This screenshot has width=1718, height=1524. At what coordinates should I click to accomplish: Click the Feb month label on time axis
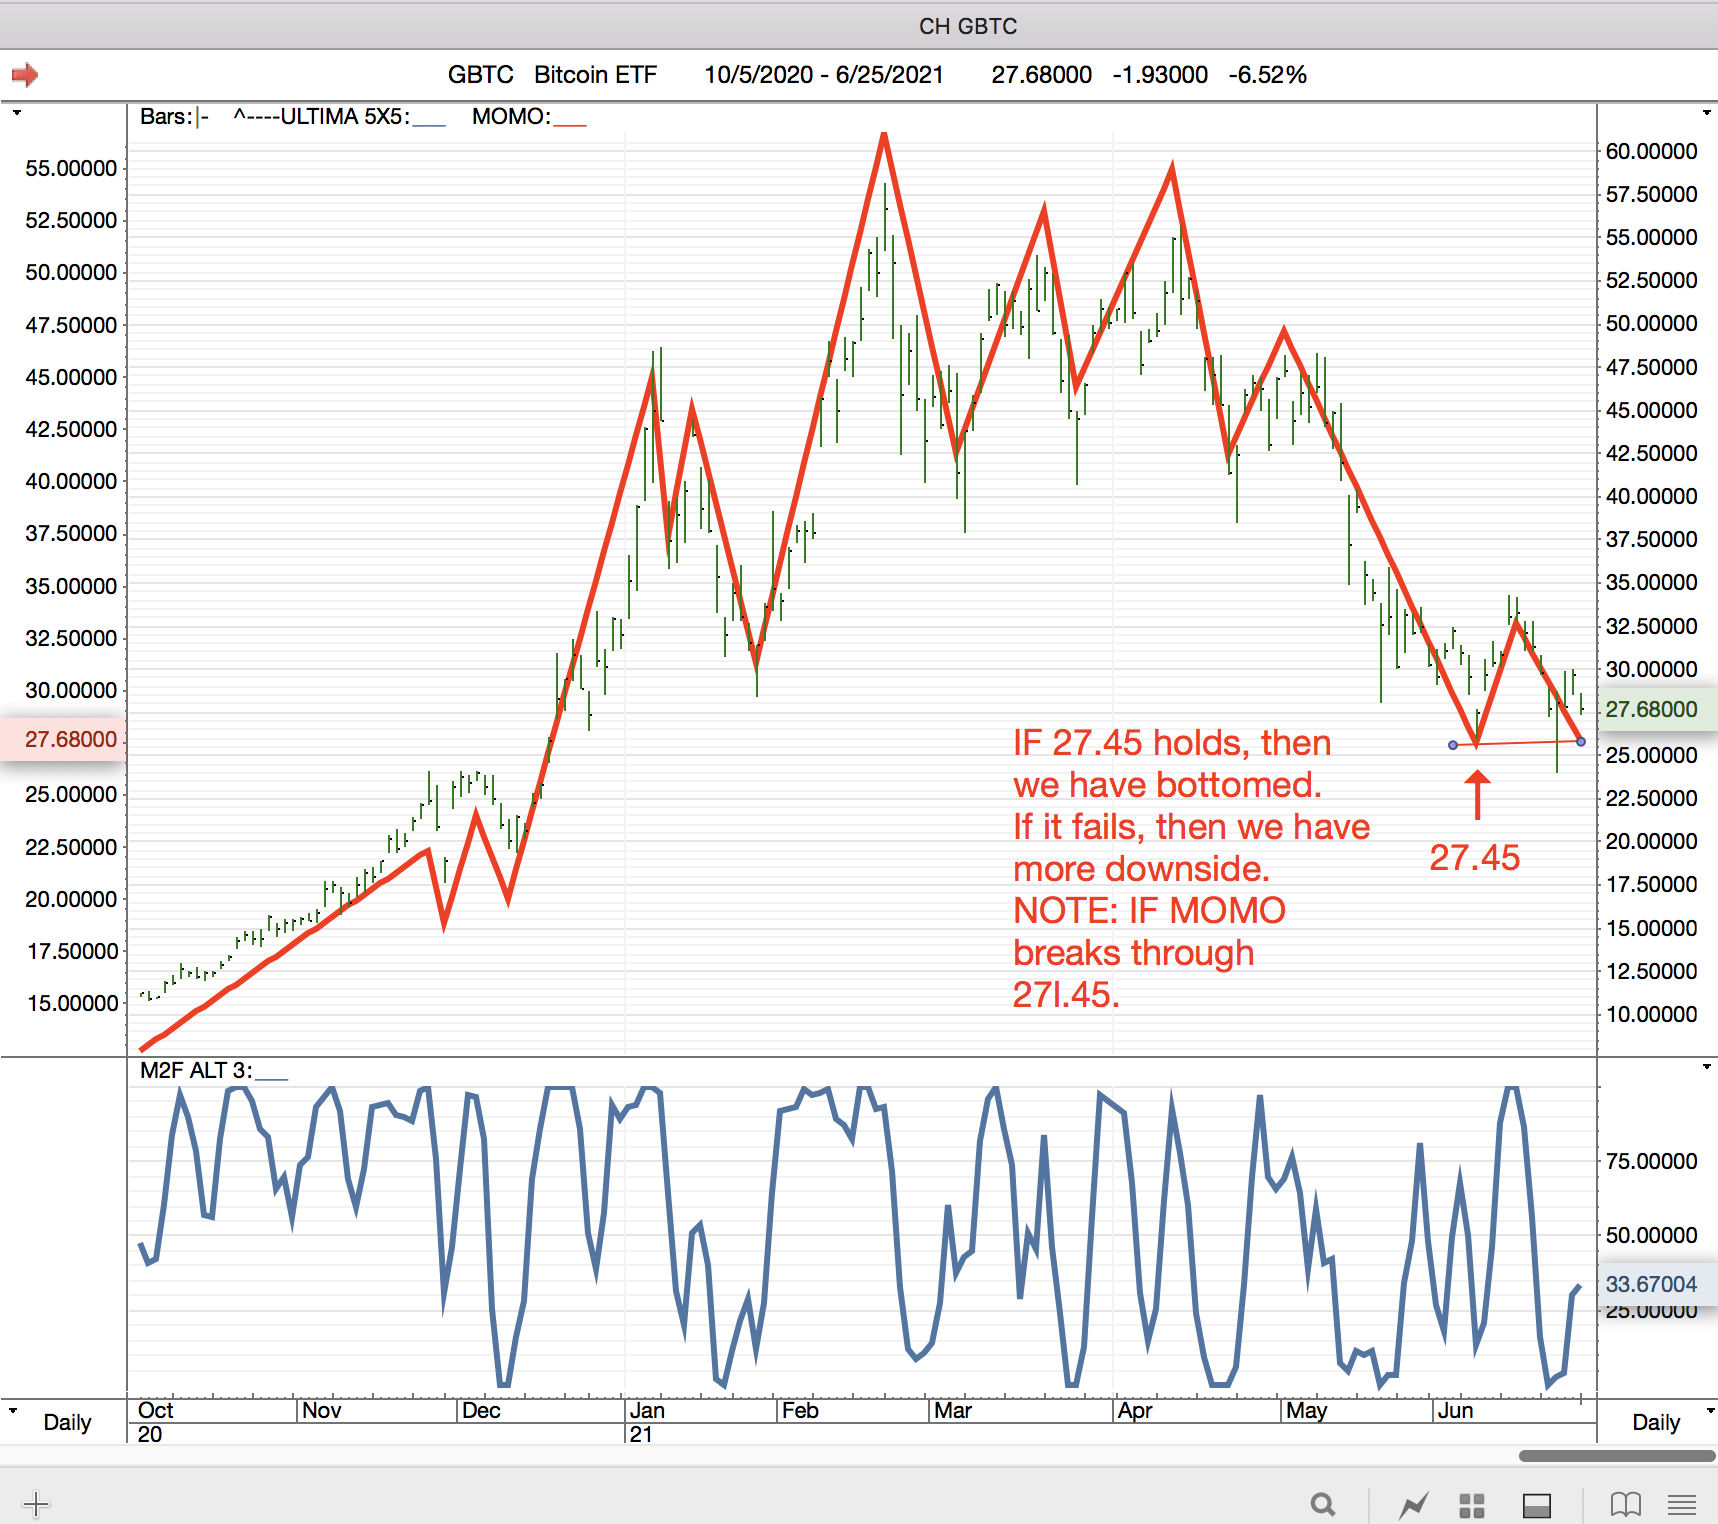(800, 1410)
